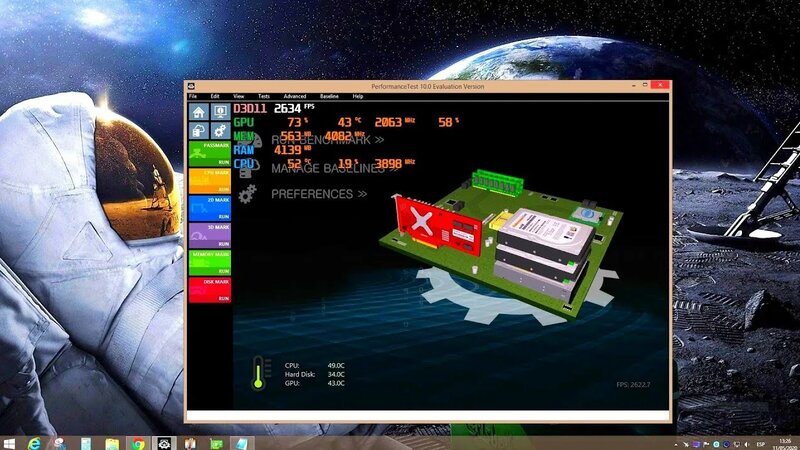Click the volume speaker tray icon

pyautogui.click(x=746, y=444)
